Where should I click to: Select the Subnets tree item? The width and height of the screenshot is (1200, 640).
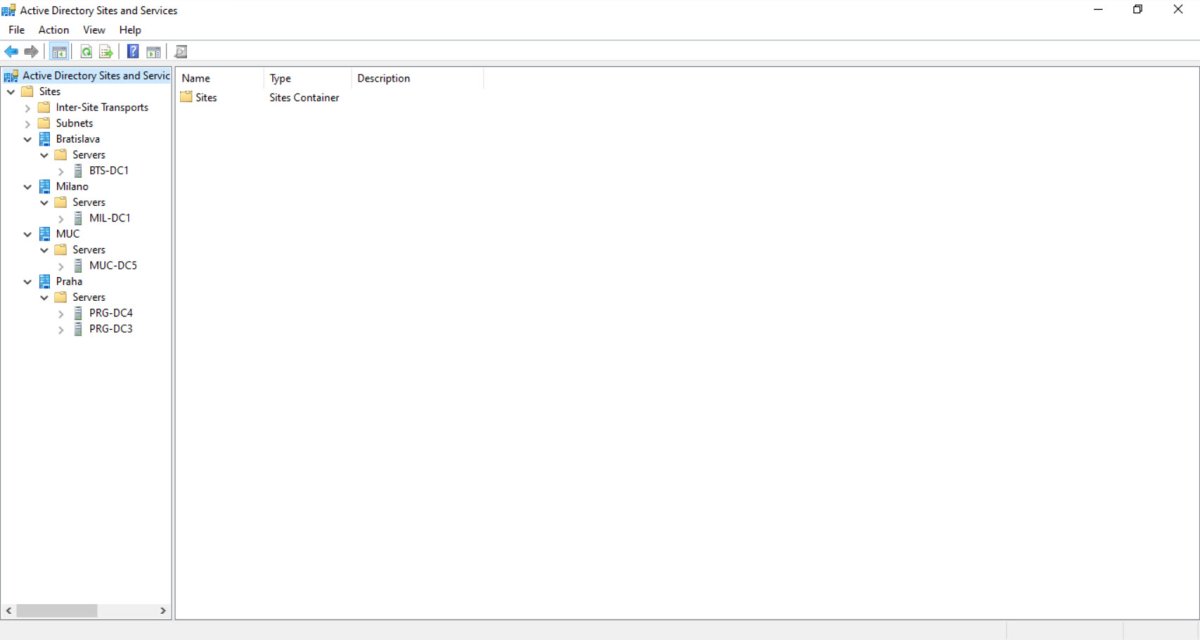74,123
